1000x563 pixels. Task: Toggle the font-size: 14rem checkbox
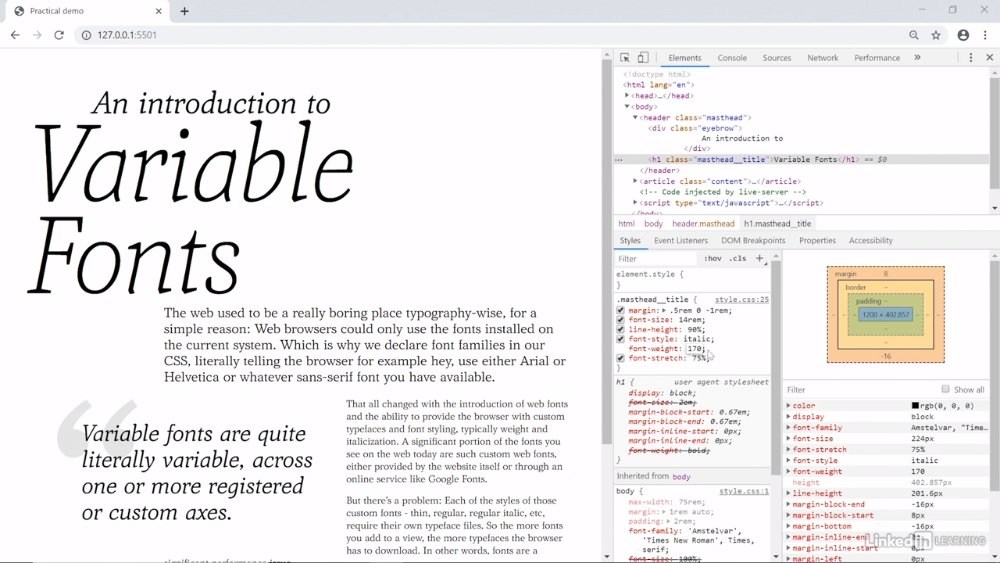click(x=621, y=320)
